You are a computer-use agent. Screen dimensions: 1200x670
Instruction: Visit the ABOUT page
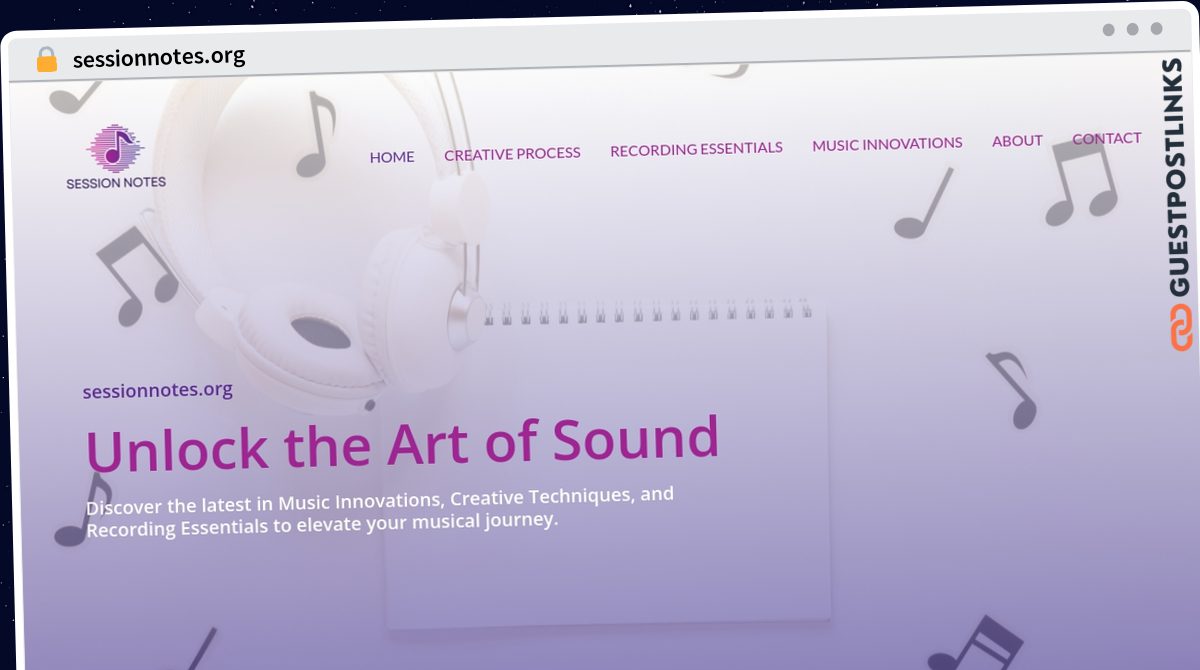[x=1017, y=141]
